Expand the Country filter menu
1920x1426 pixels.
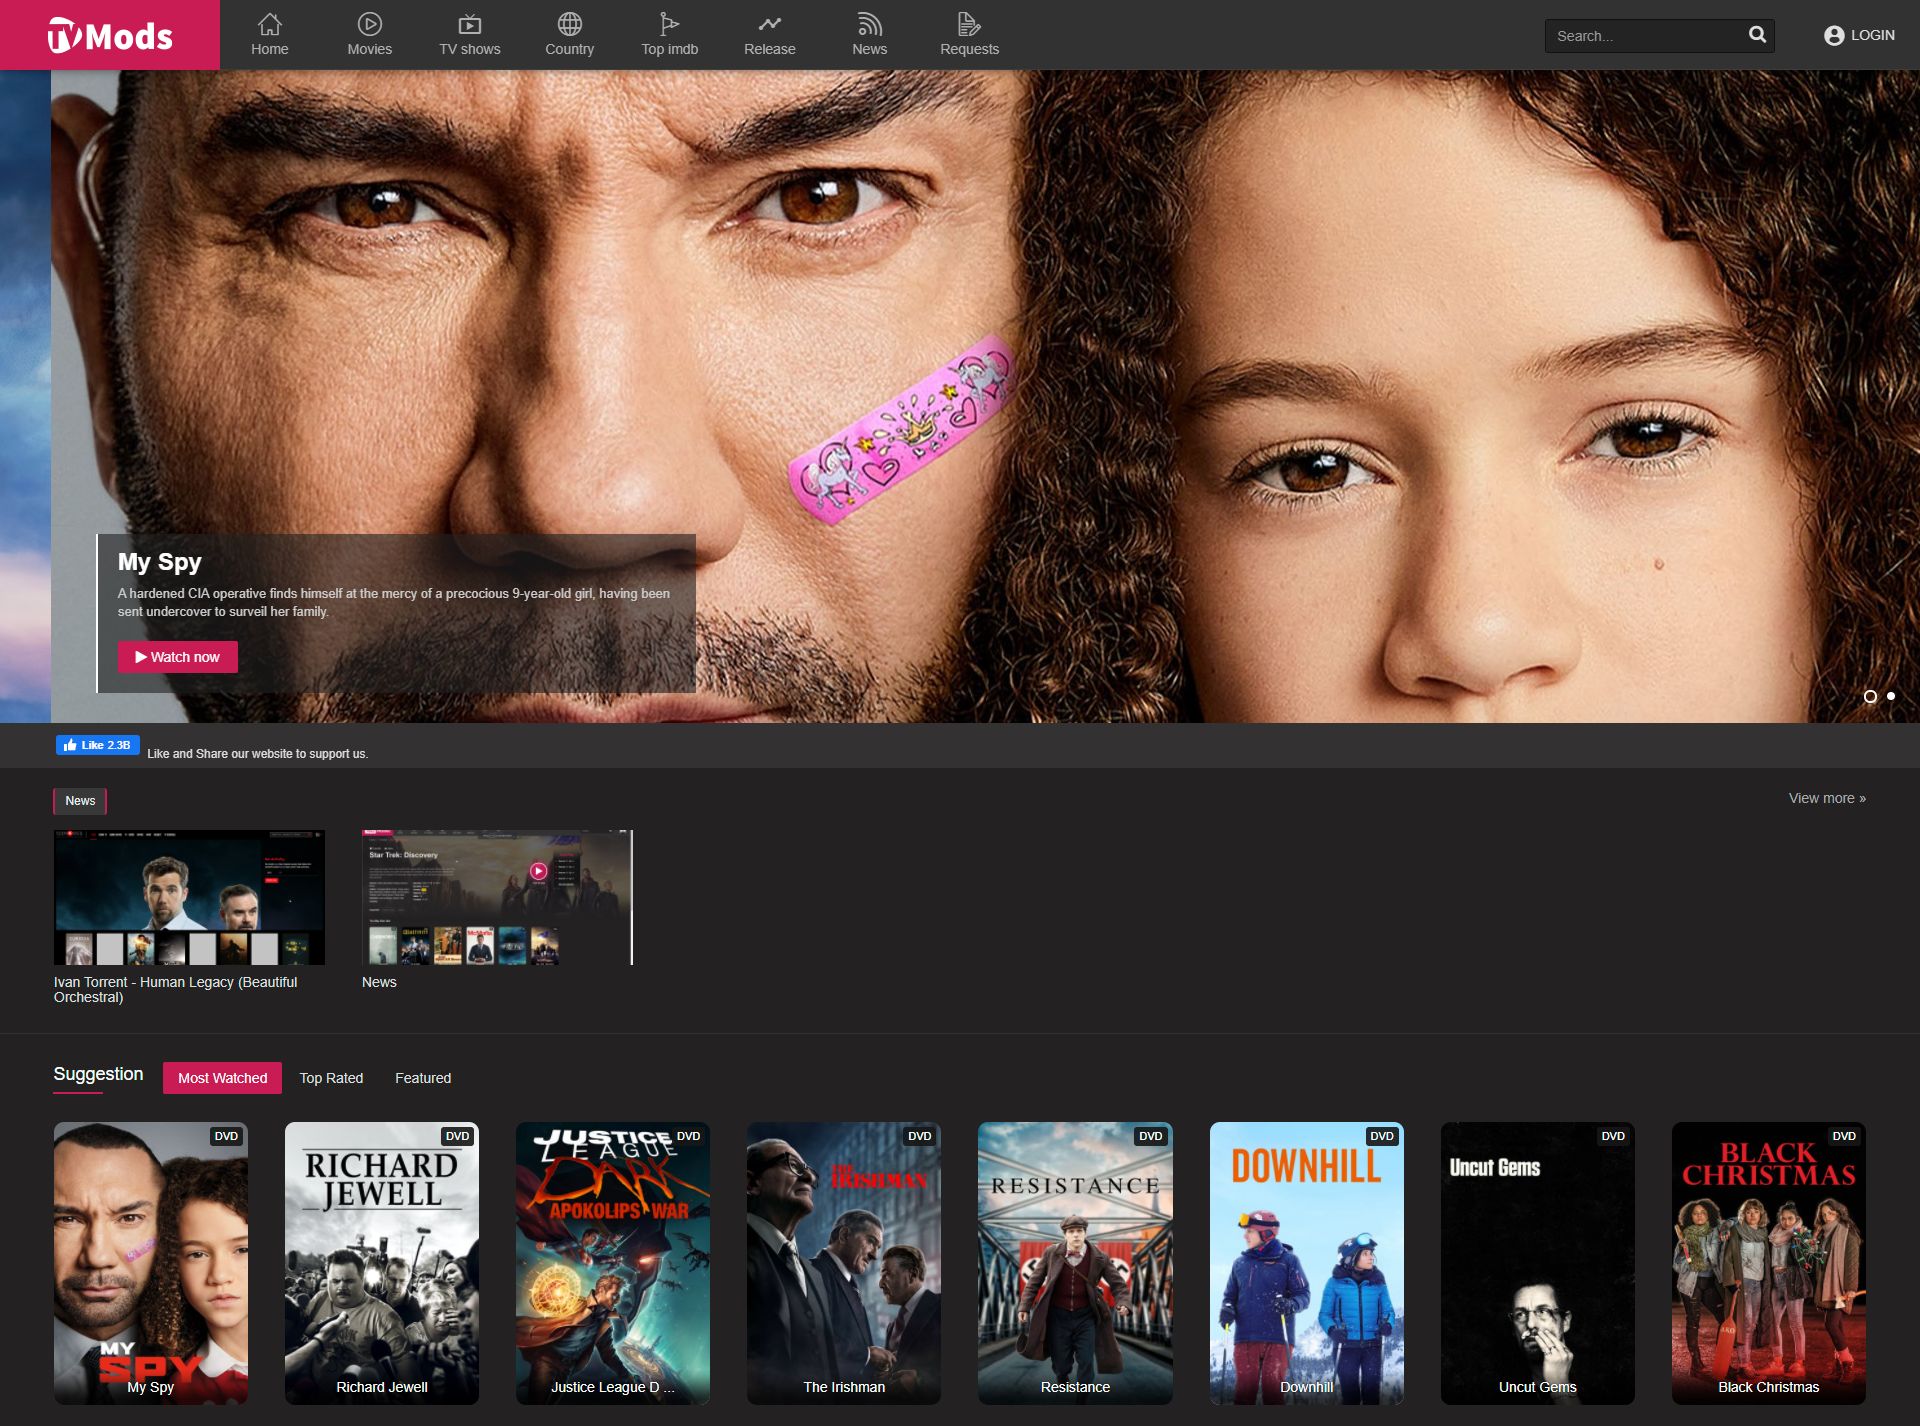point(569,34)
